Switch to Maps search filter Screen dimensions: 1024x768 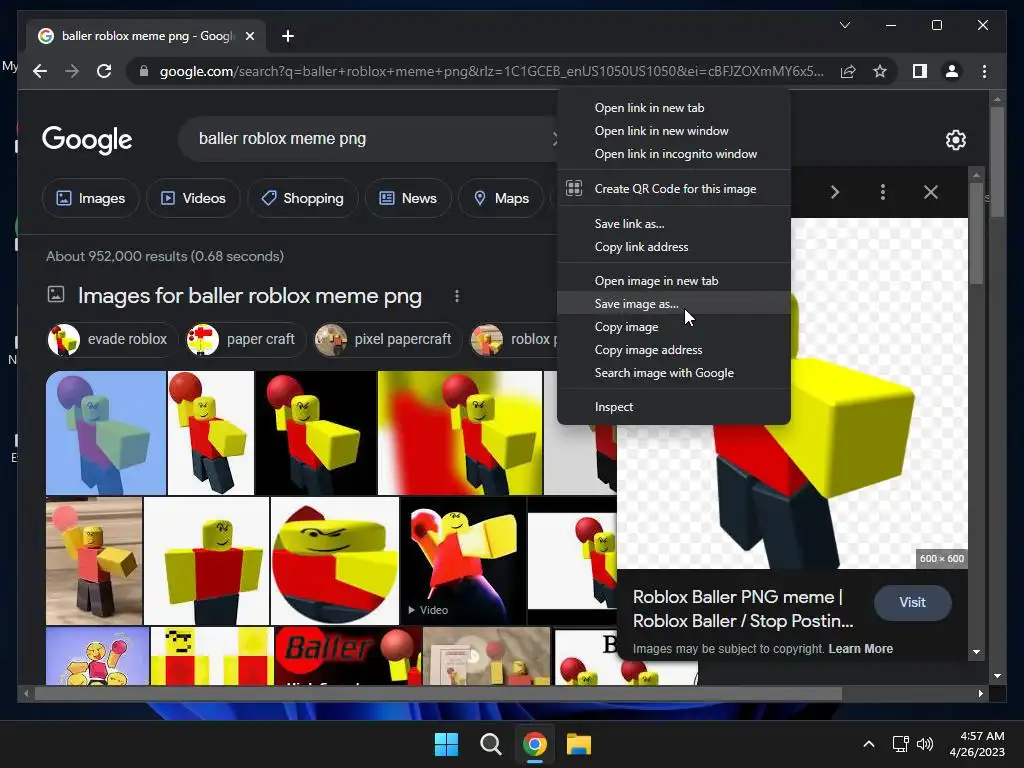(x=501, y=198)
